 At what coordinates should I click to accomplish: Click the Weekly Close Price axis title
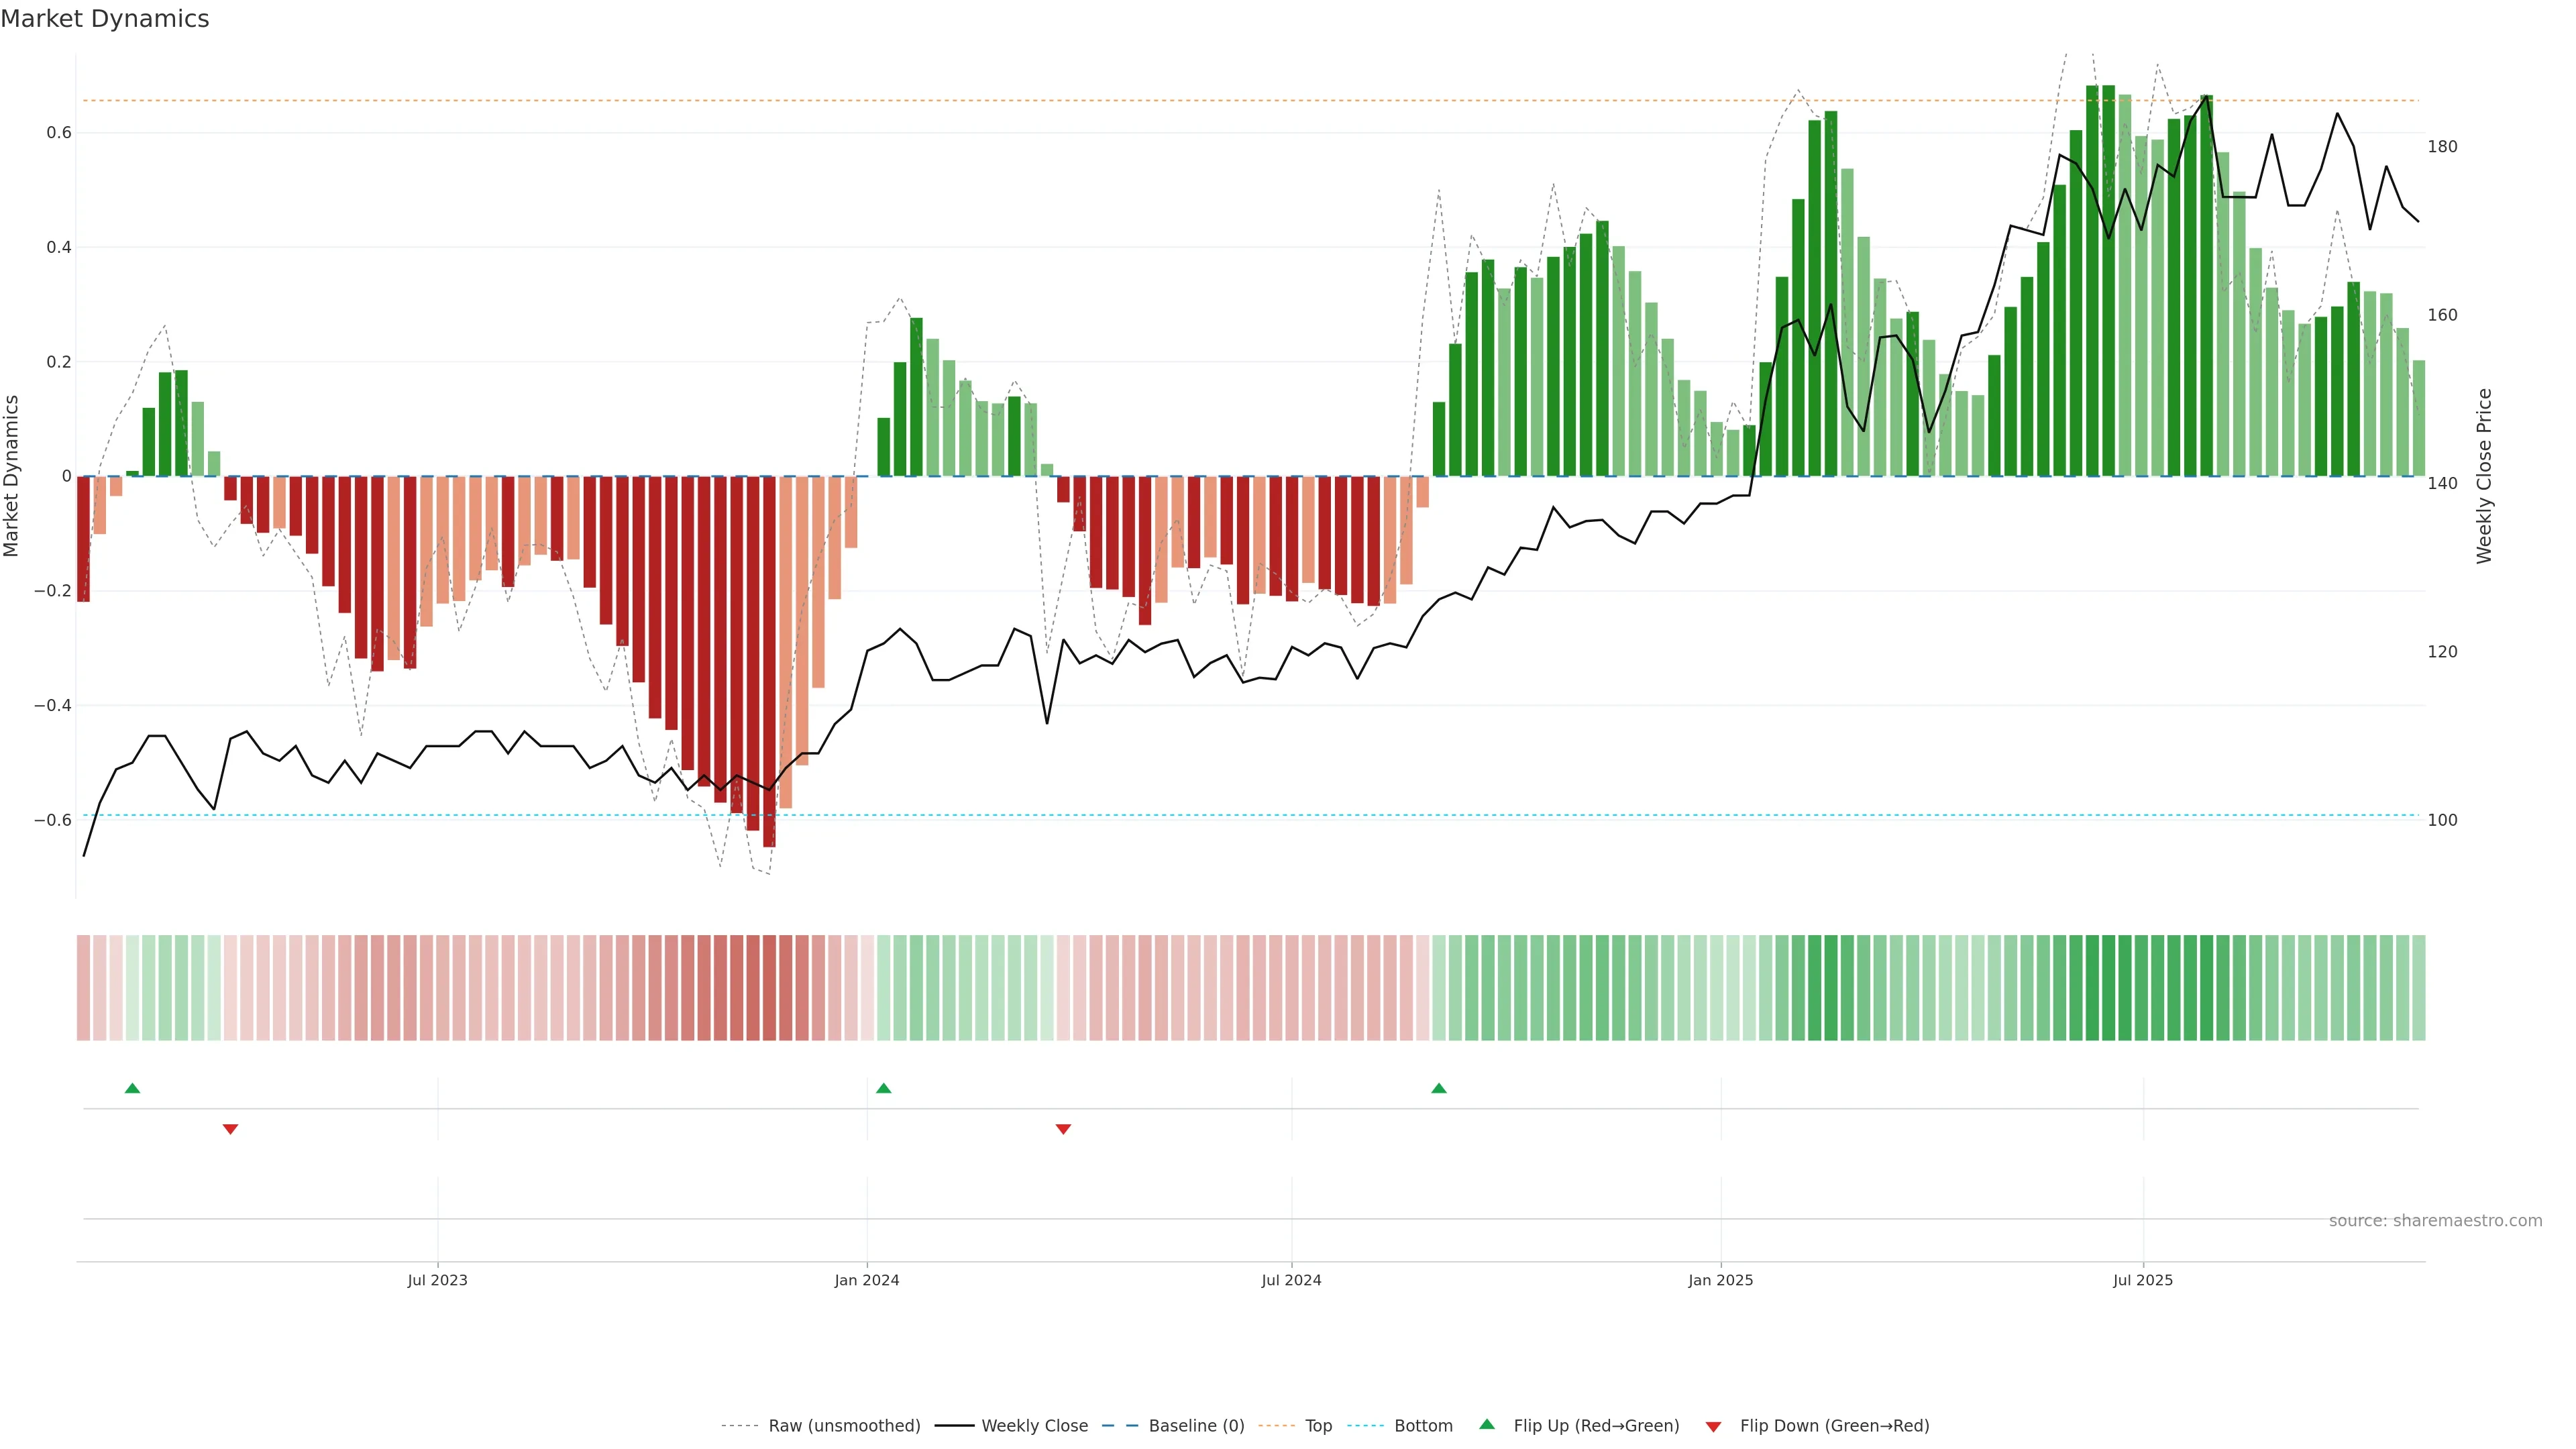tap(2484, 476)
